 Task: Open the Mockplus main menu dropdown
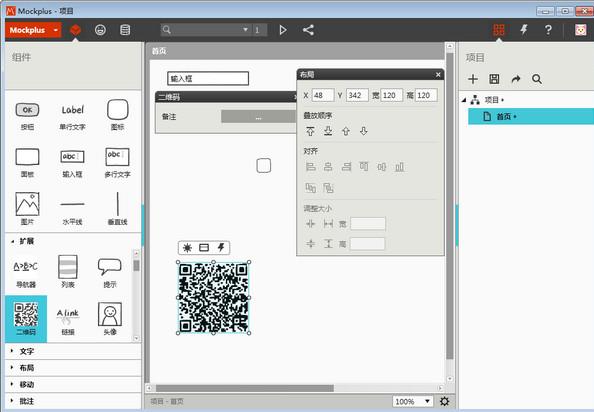point(33,30)
